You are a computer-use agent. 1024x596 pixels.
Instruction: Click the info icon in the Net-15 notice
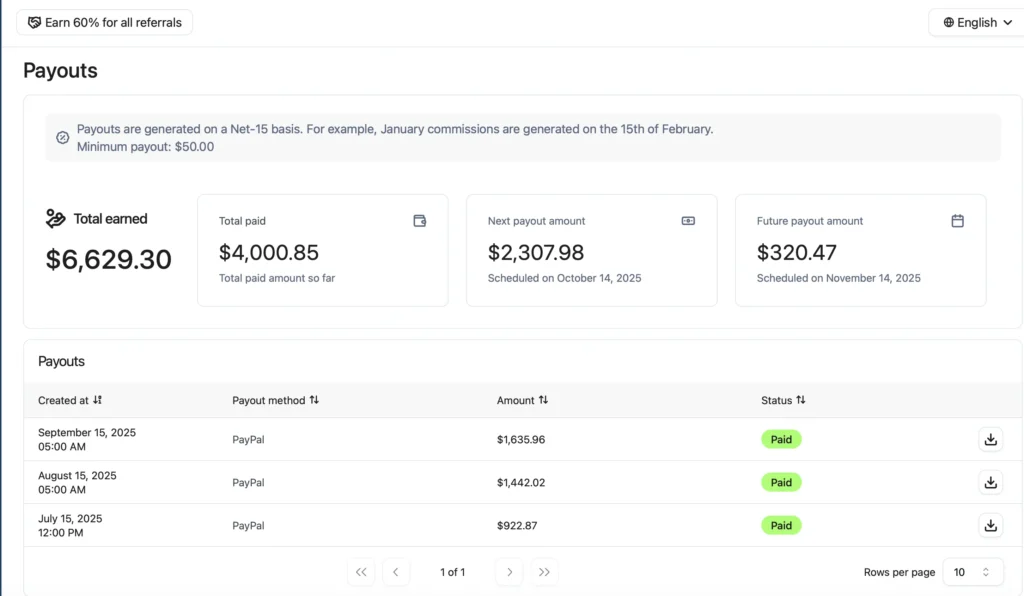coord(62,138)
